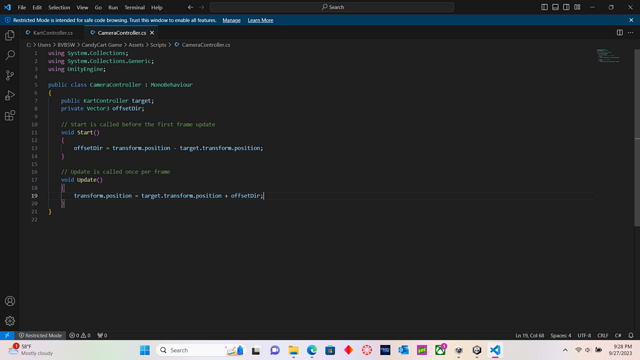Open Microsoft Store from taskbar
This screenshot has height=360, width=640.
330,350
